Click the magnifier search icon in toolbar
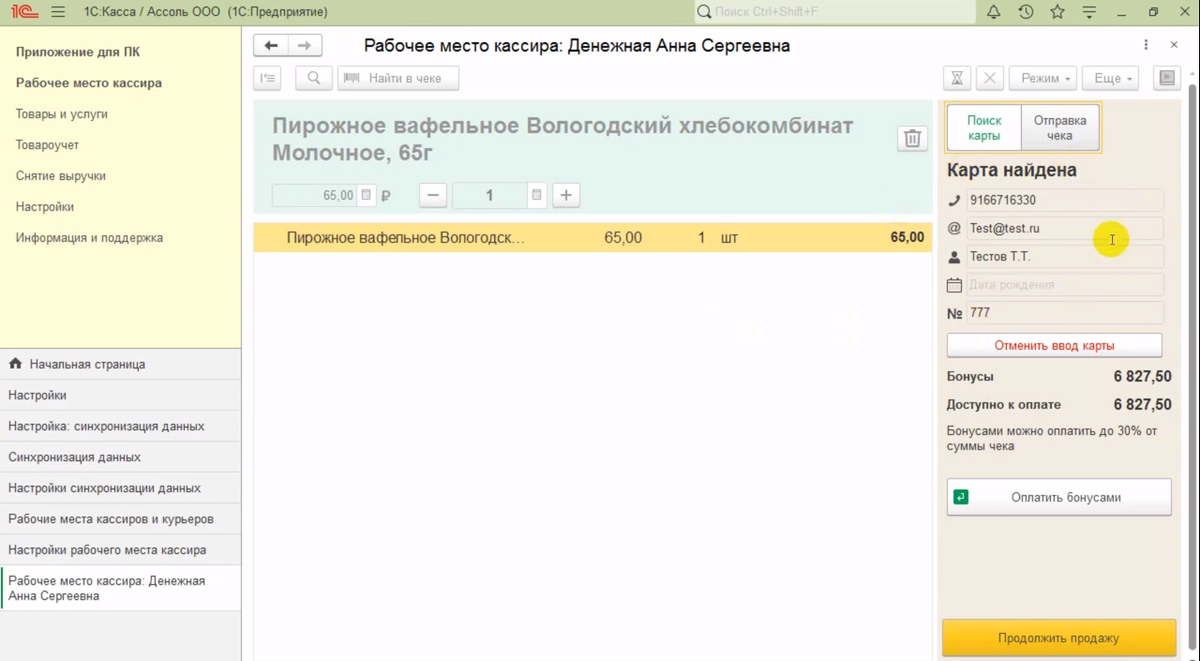 pos(314,78)
